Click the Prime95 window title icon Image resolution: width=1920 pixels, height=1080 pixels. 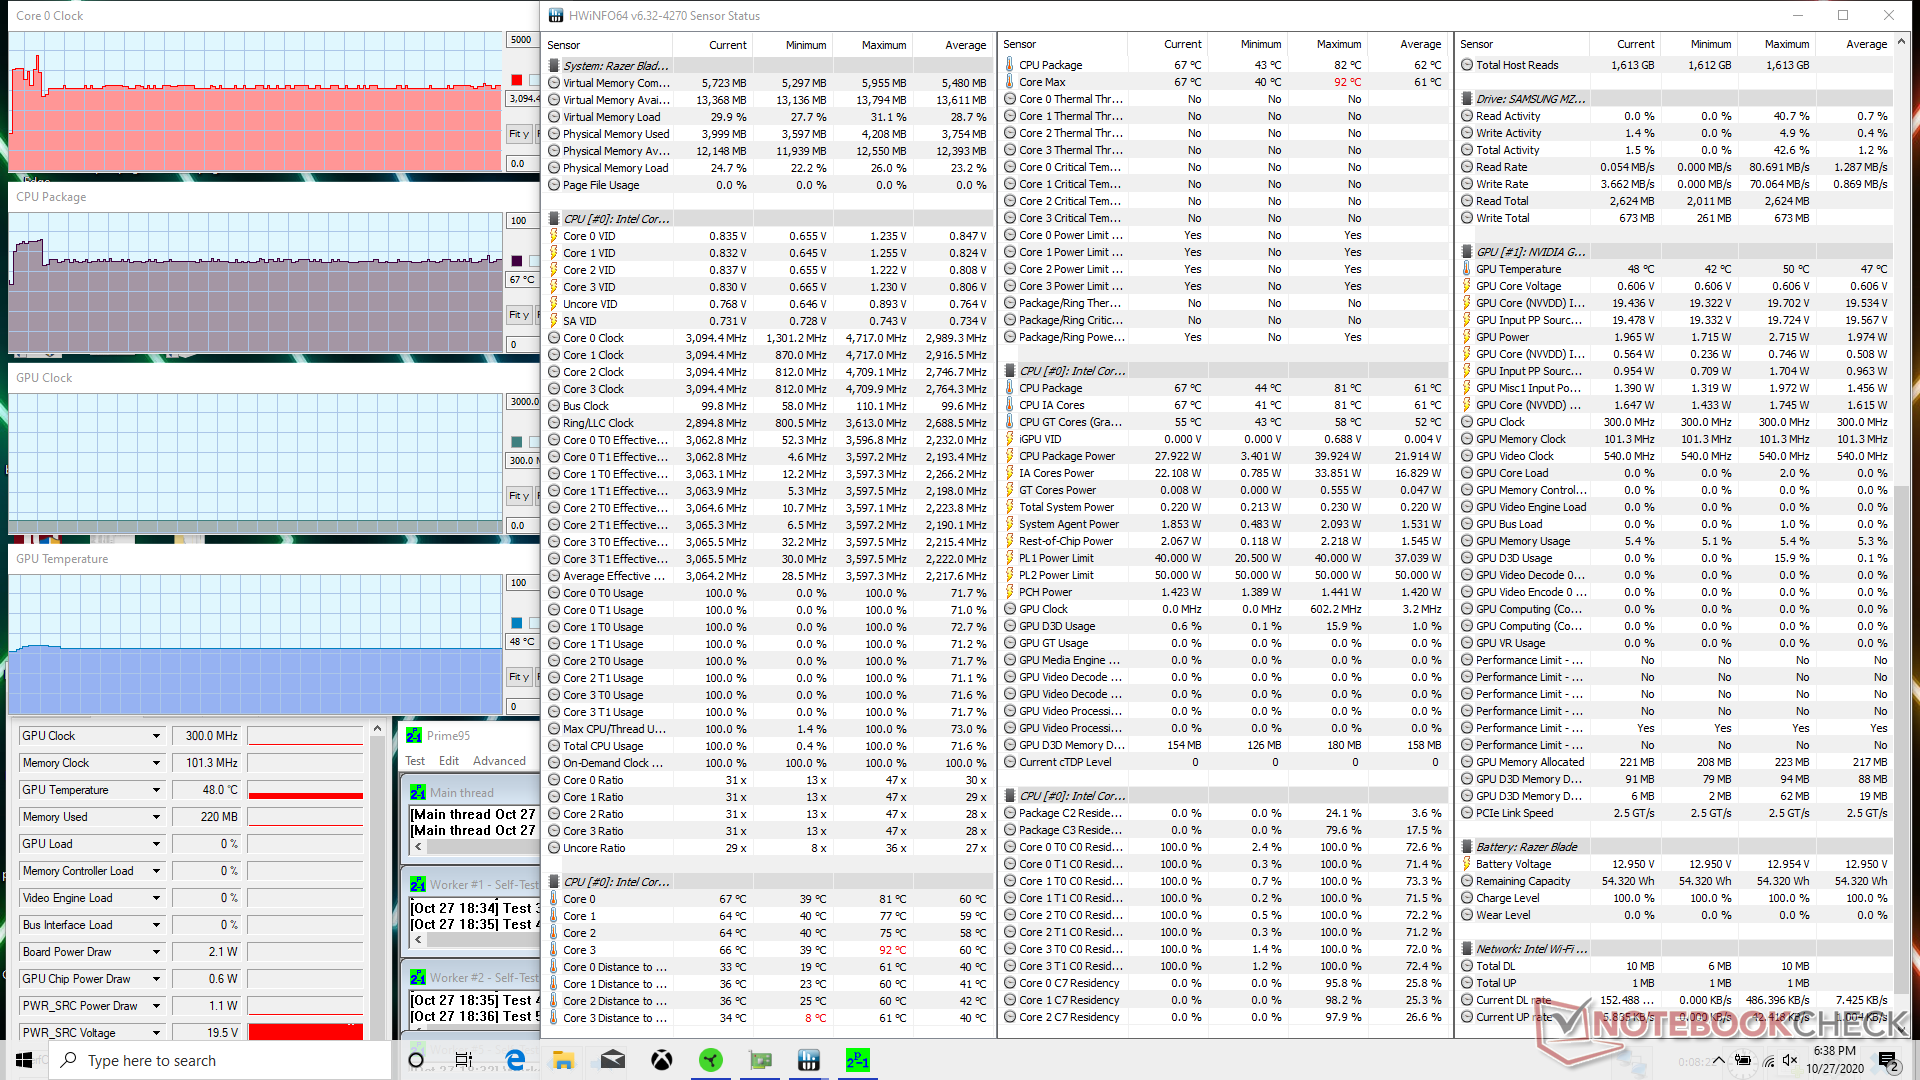pos(414,735)
